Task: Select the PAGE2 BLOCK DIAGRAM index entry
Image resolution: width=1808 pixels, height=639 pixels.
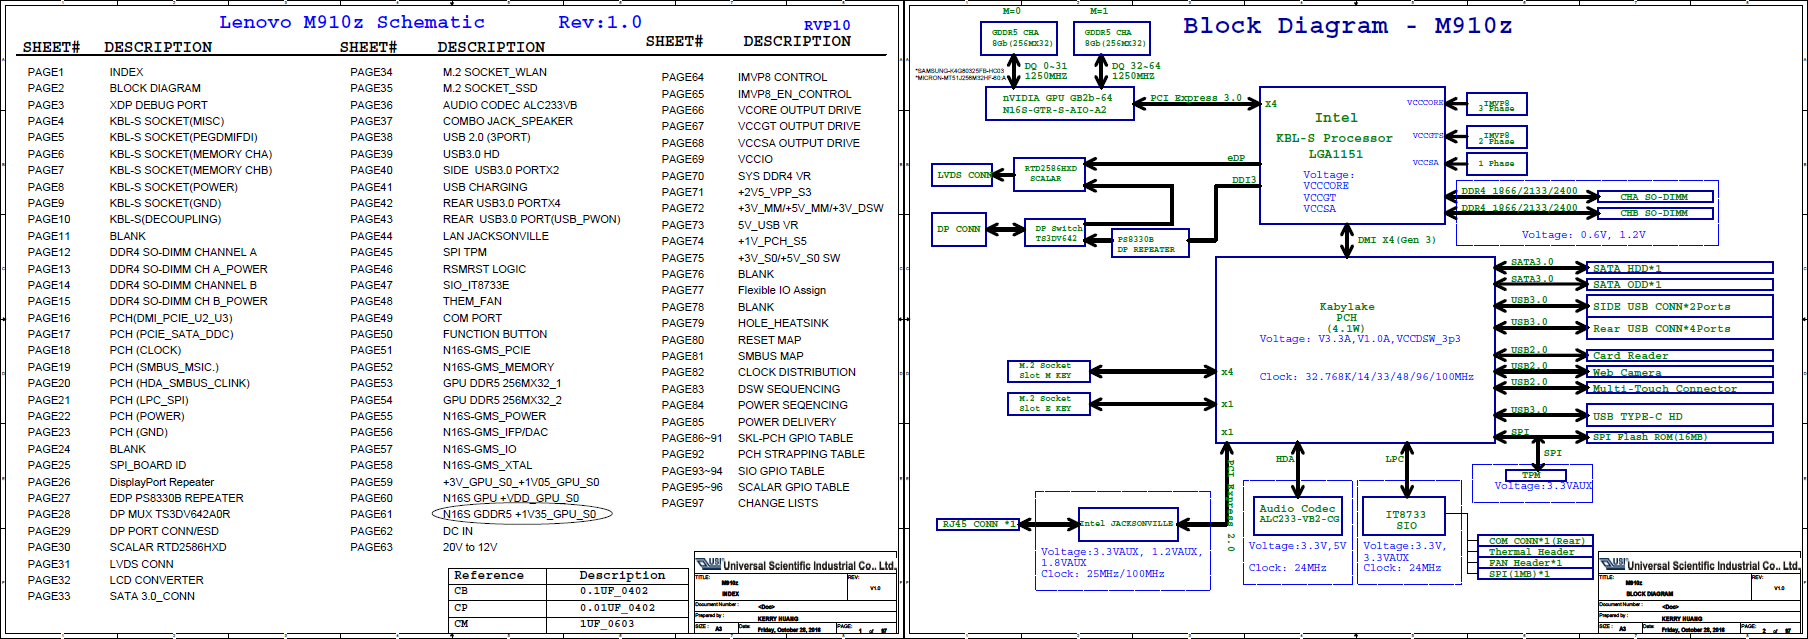Action: [x=114, y=88]
